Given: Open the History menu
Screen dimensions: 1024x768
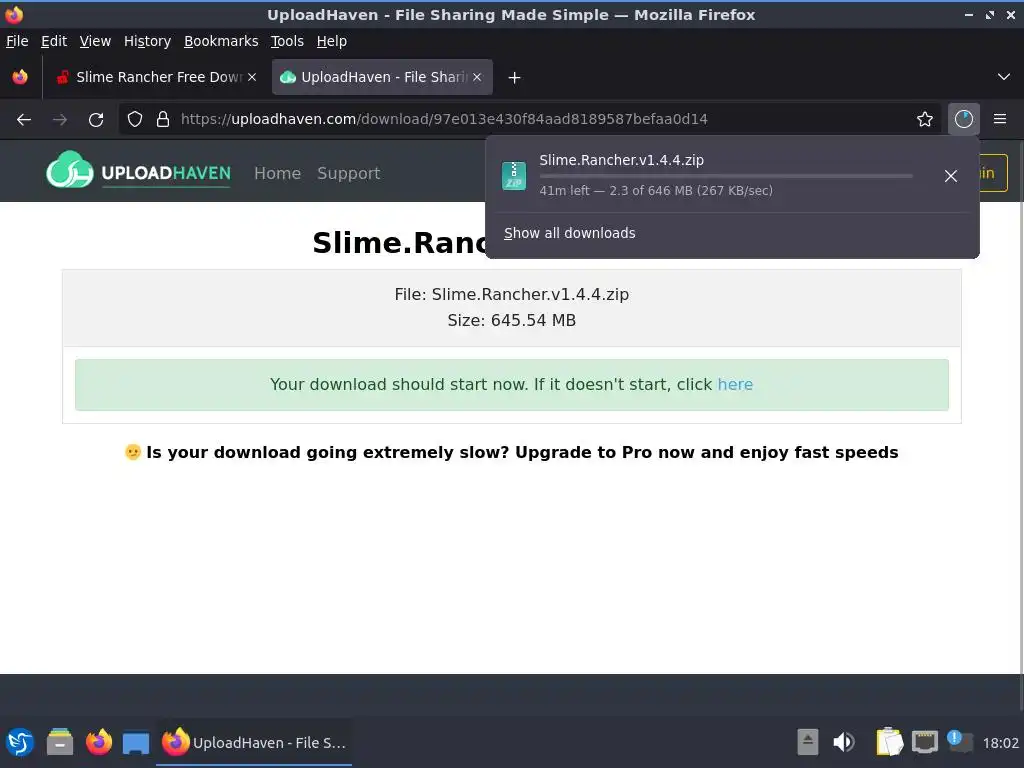Looking at the screenshot, I should pyautogui.click(x=148, y=41).
